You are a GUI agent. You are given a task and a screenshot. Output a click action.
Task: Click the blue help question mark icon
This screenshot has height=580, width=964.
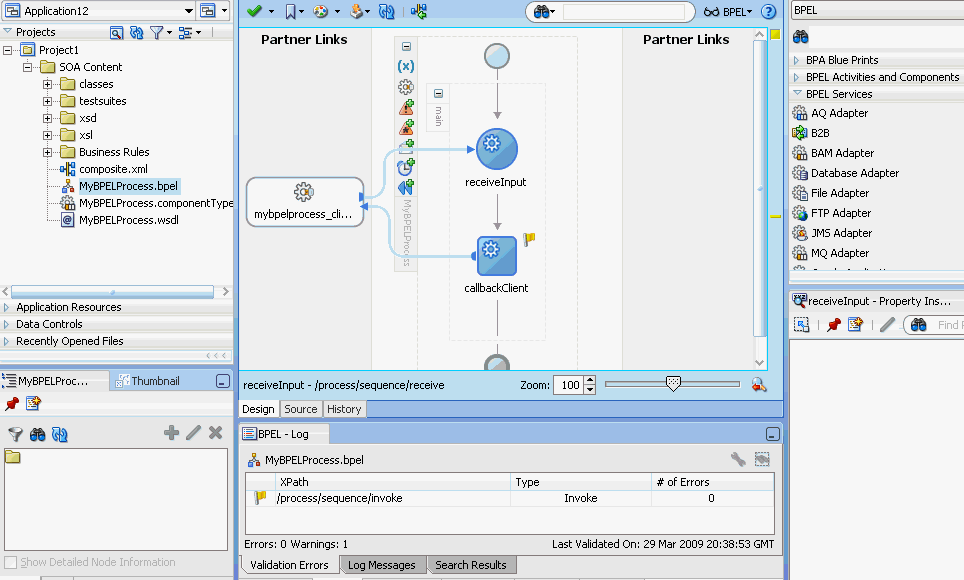[x=768, y=11]
